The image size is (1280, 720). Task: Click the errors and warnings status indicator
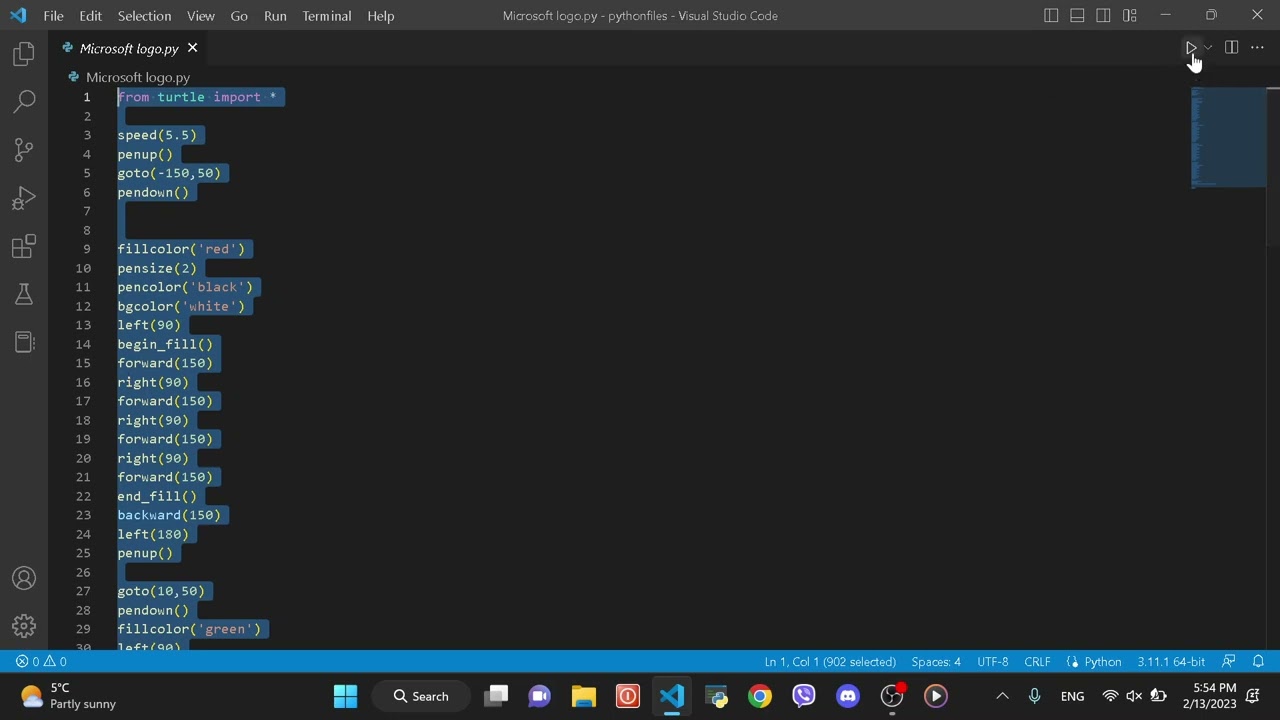(x=41, y=661)
